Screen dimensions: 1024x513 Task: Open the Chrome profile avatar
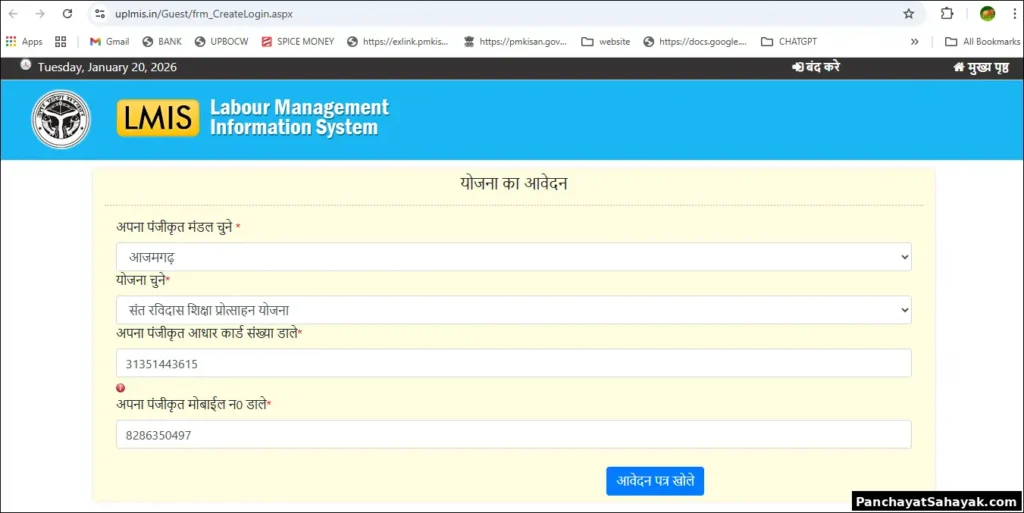coord(987,13)
